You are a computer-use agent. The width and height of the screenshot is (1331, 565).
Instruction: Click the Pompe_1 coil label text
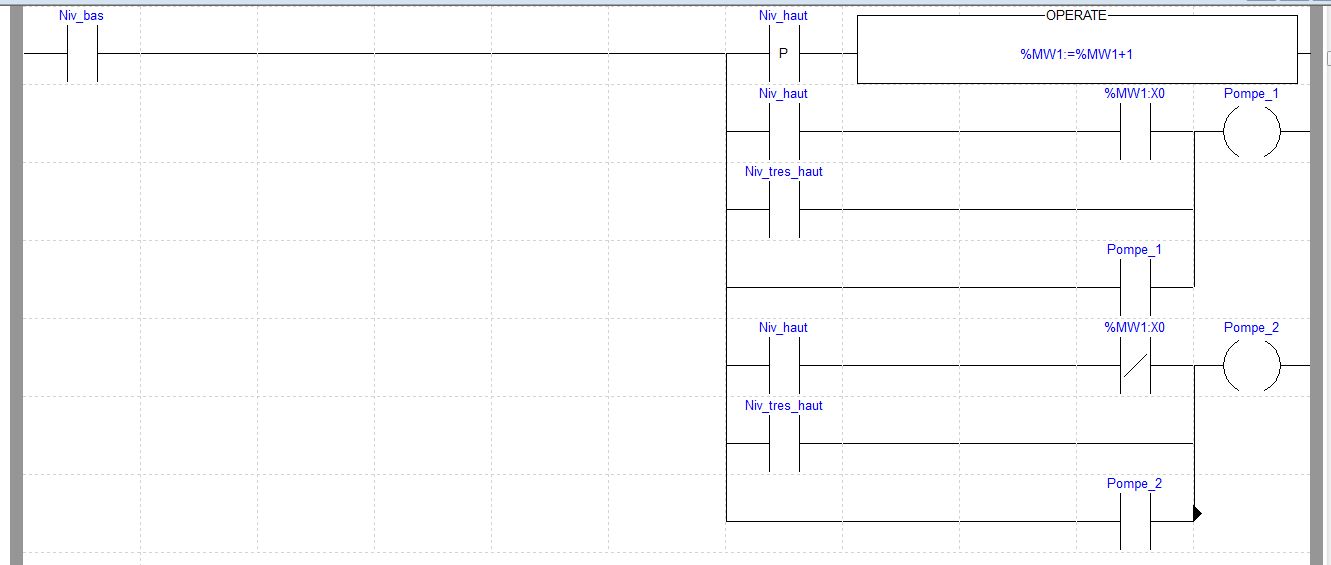click(1251, 93)
